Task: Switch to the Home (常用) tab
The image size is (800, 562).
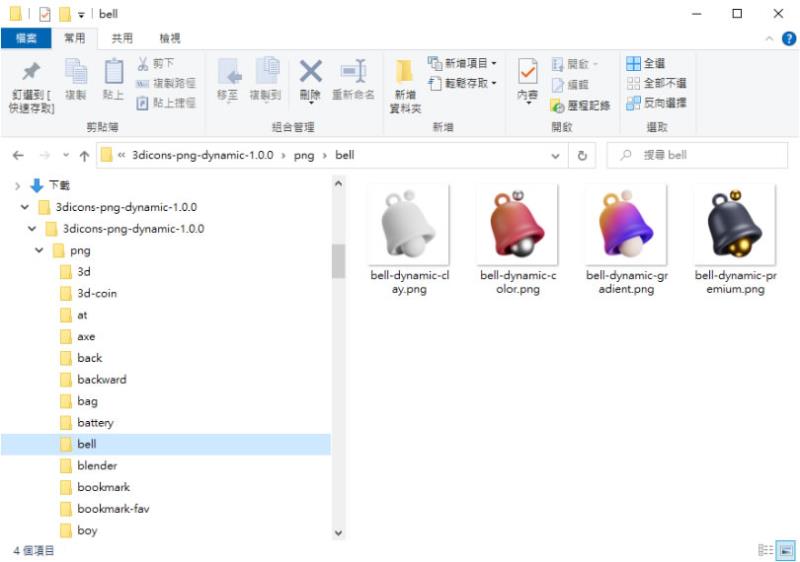Action: 74,38
